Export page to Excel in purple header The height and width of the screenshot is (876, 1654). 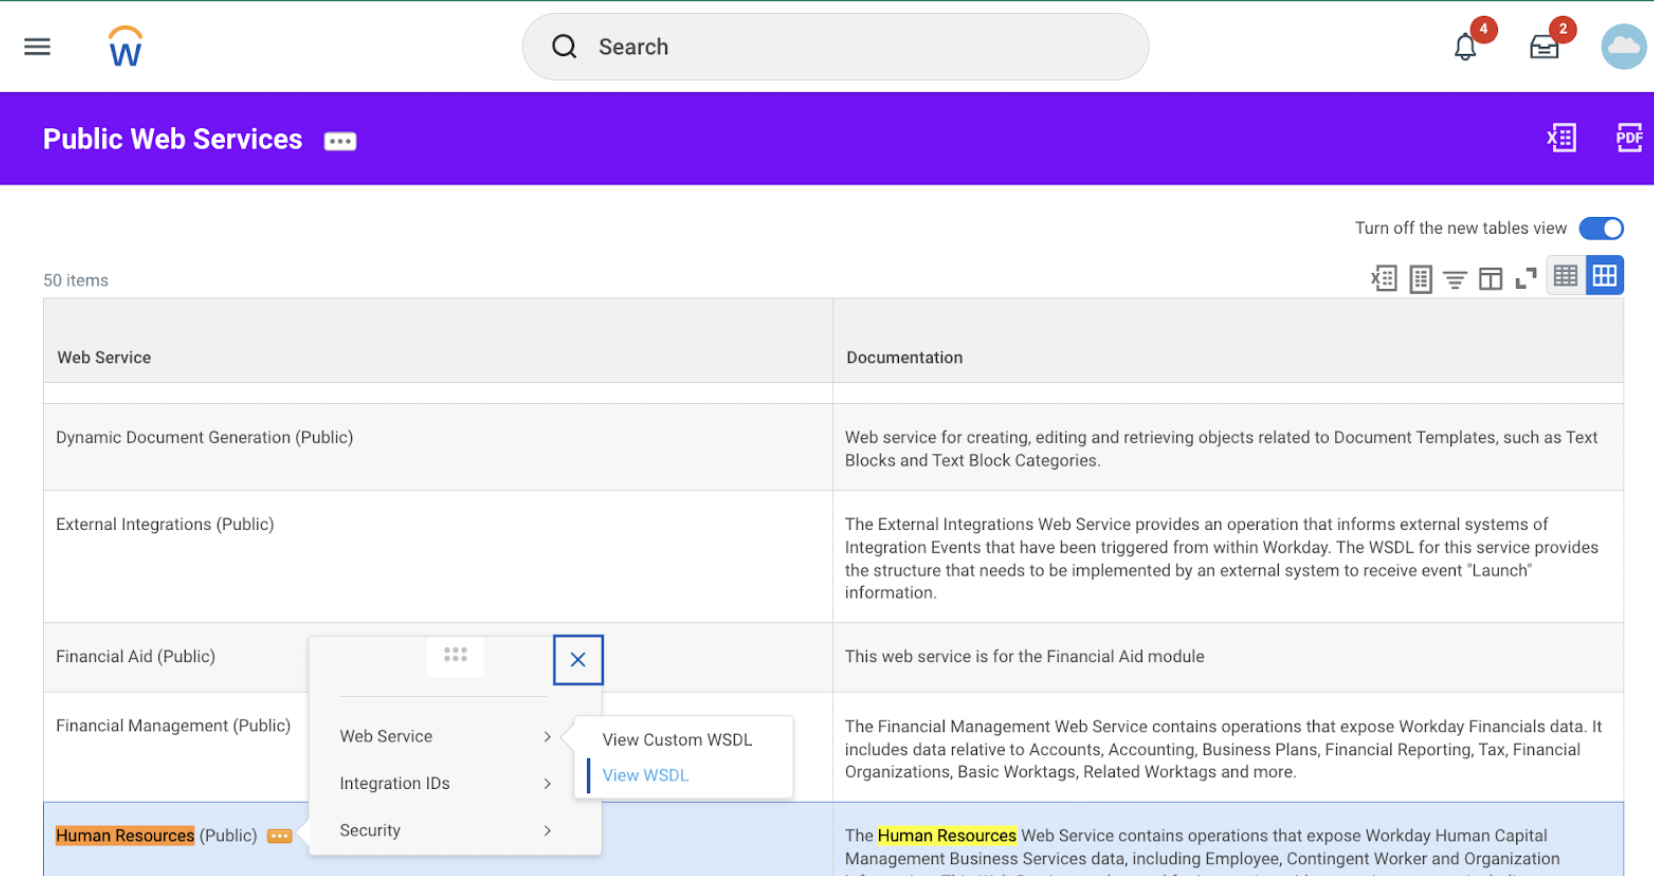coord(1561,138)
